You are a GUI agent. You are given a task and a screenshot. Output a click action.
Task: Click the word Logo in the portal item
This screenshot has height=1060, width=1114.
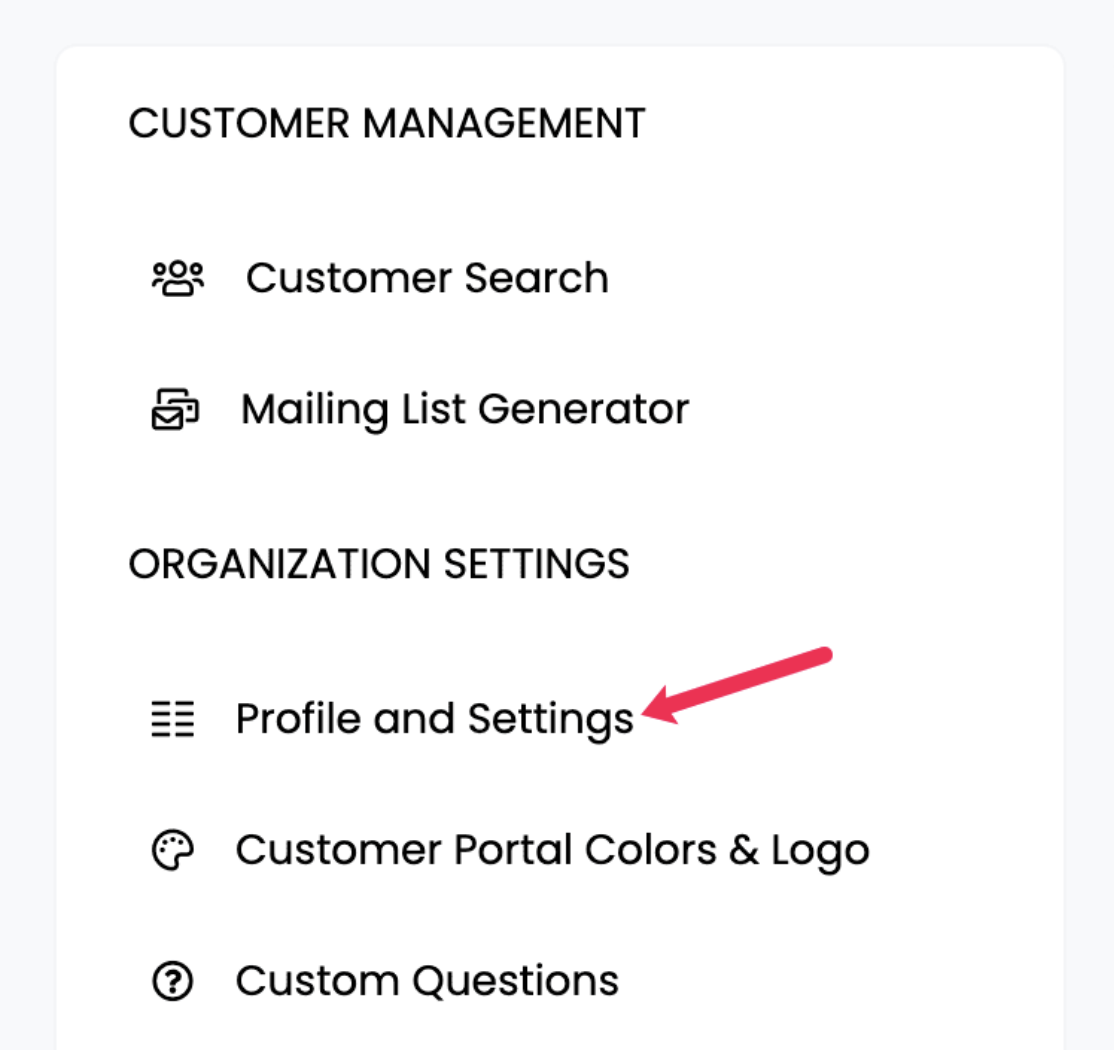tap(820, 852)
